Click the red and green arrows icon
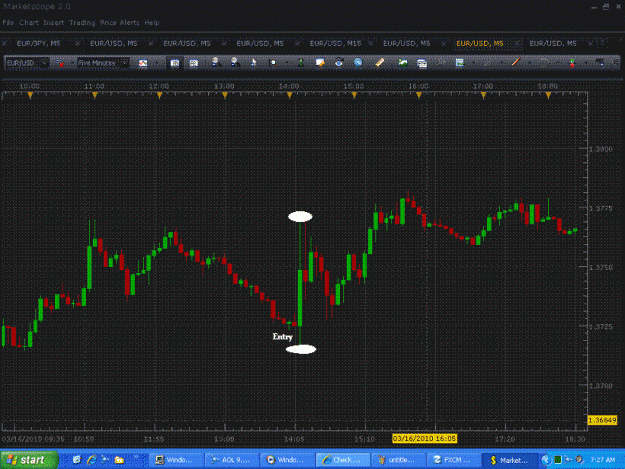The height and width of the screenshot is (469, 625). click(572, 63)
